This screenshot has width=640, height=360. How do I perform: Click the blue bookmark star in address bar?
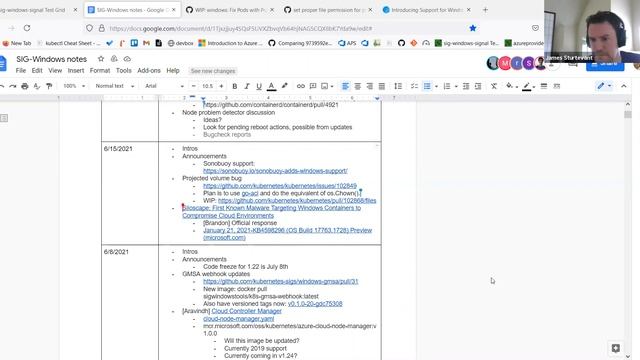pyautogui.click(x=473, y=28)
